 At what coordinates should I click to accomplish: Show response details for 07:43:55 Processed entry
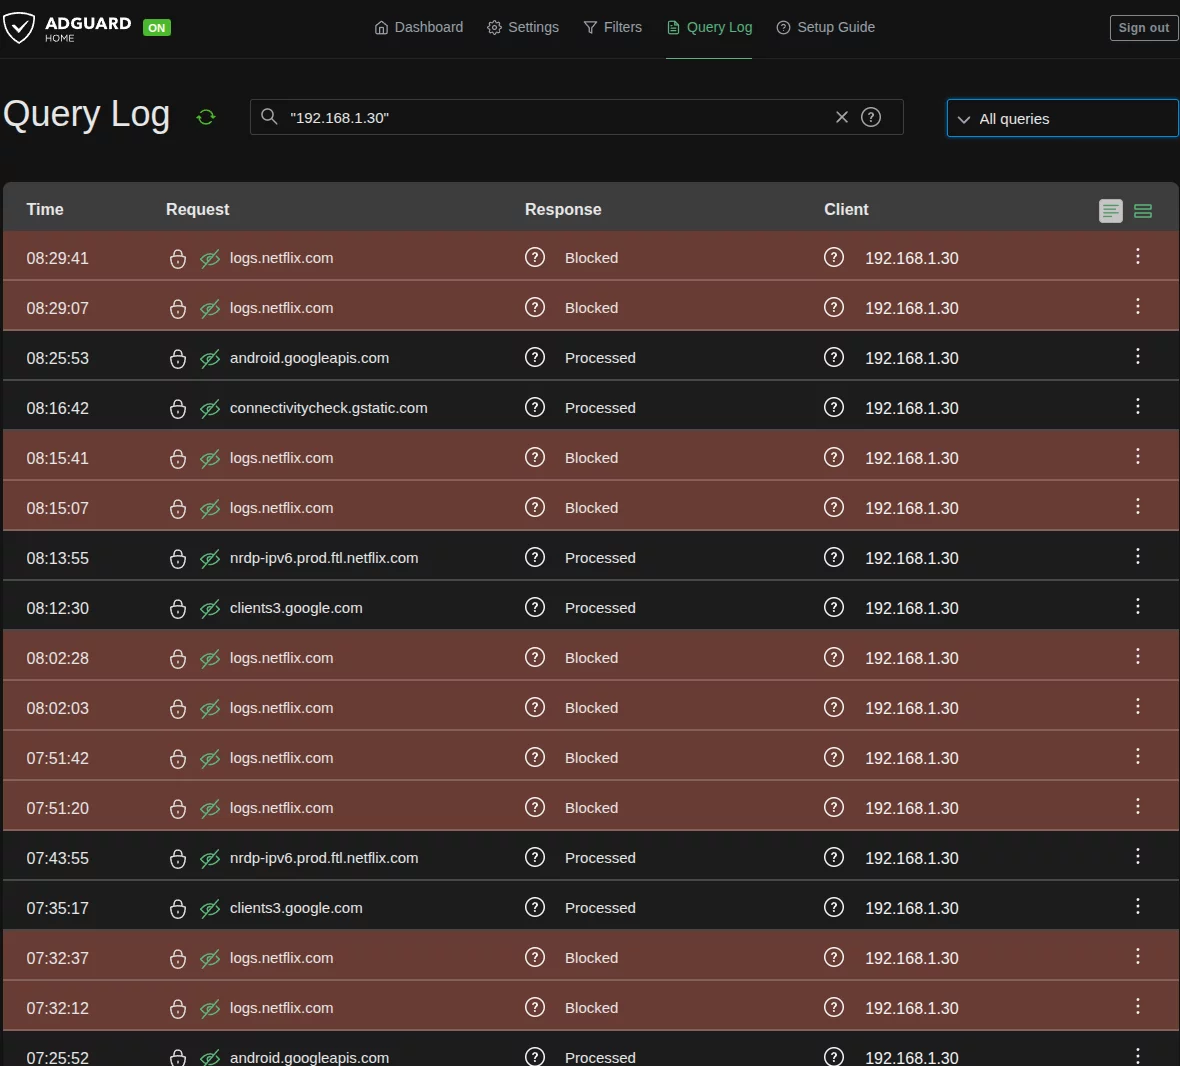[x=534, y=857]
